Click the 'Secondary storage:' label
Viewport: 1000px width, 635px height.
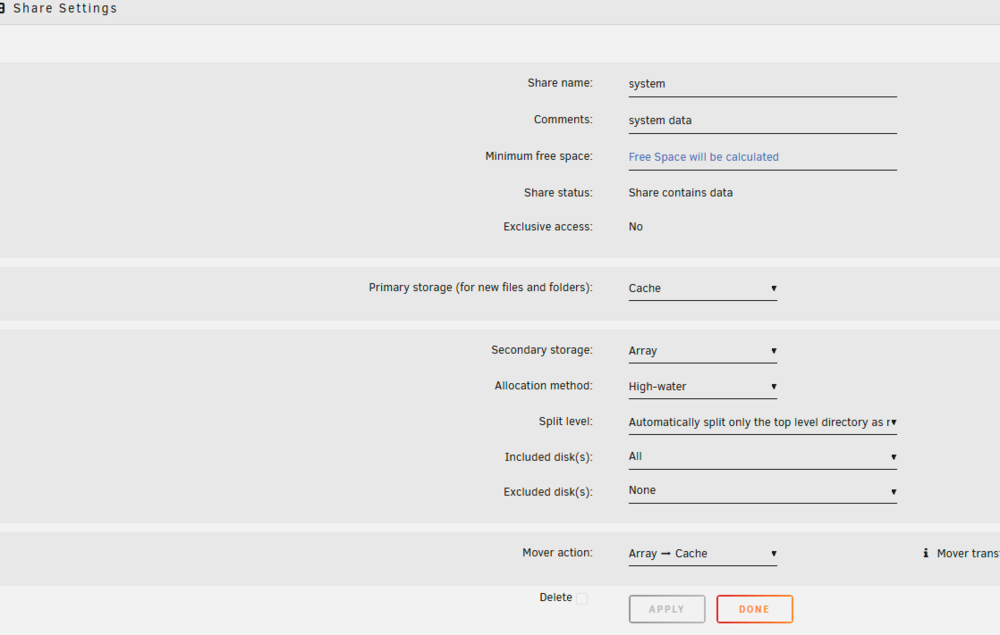[541, 350]
